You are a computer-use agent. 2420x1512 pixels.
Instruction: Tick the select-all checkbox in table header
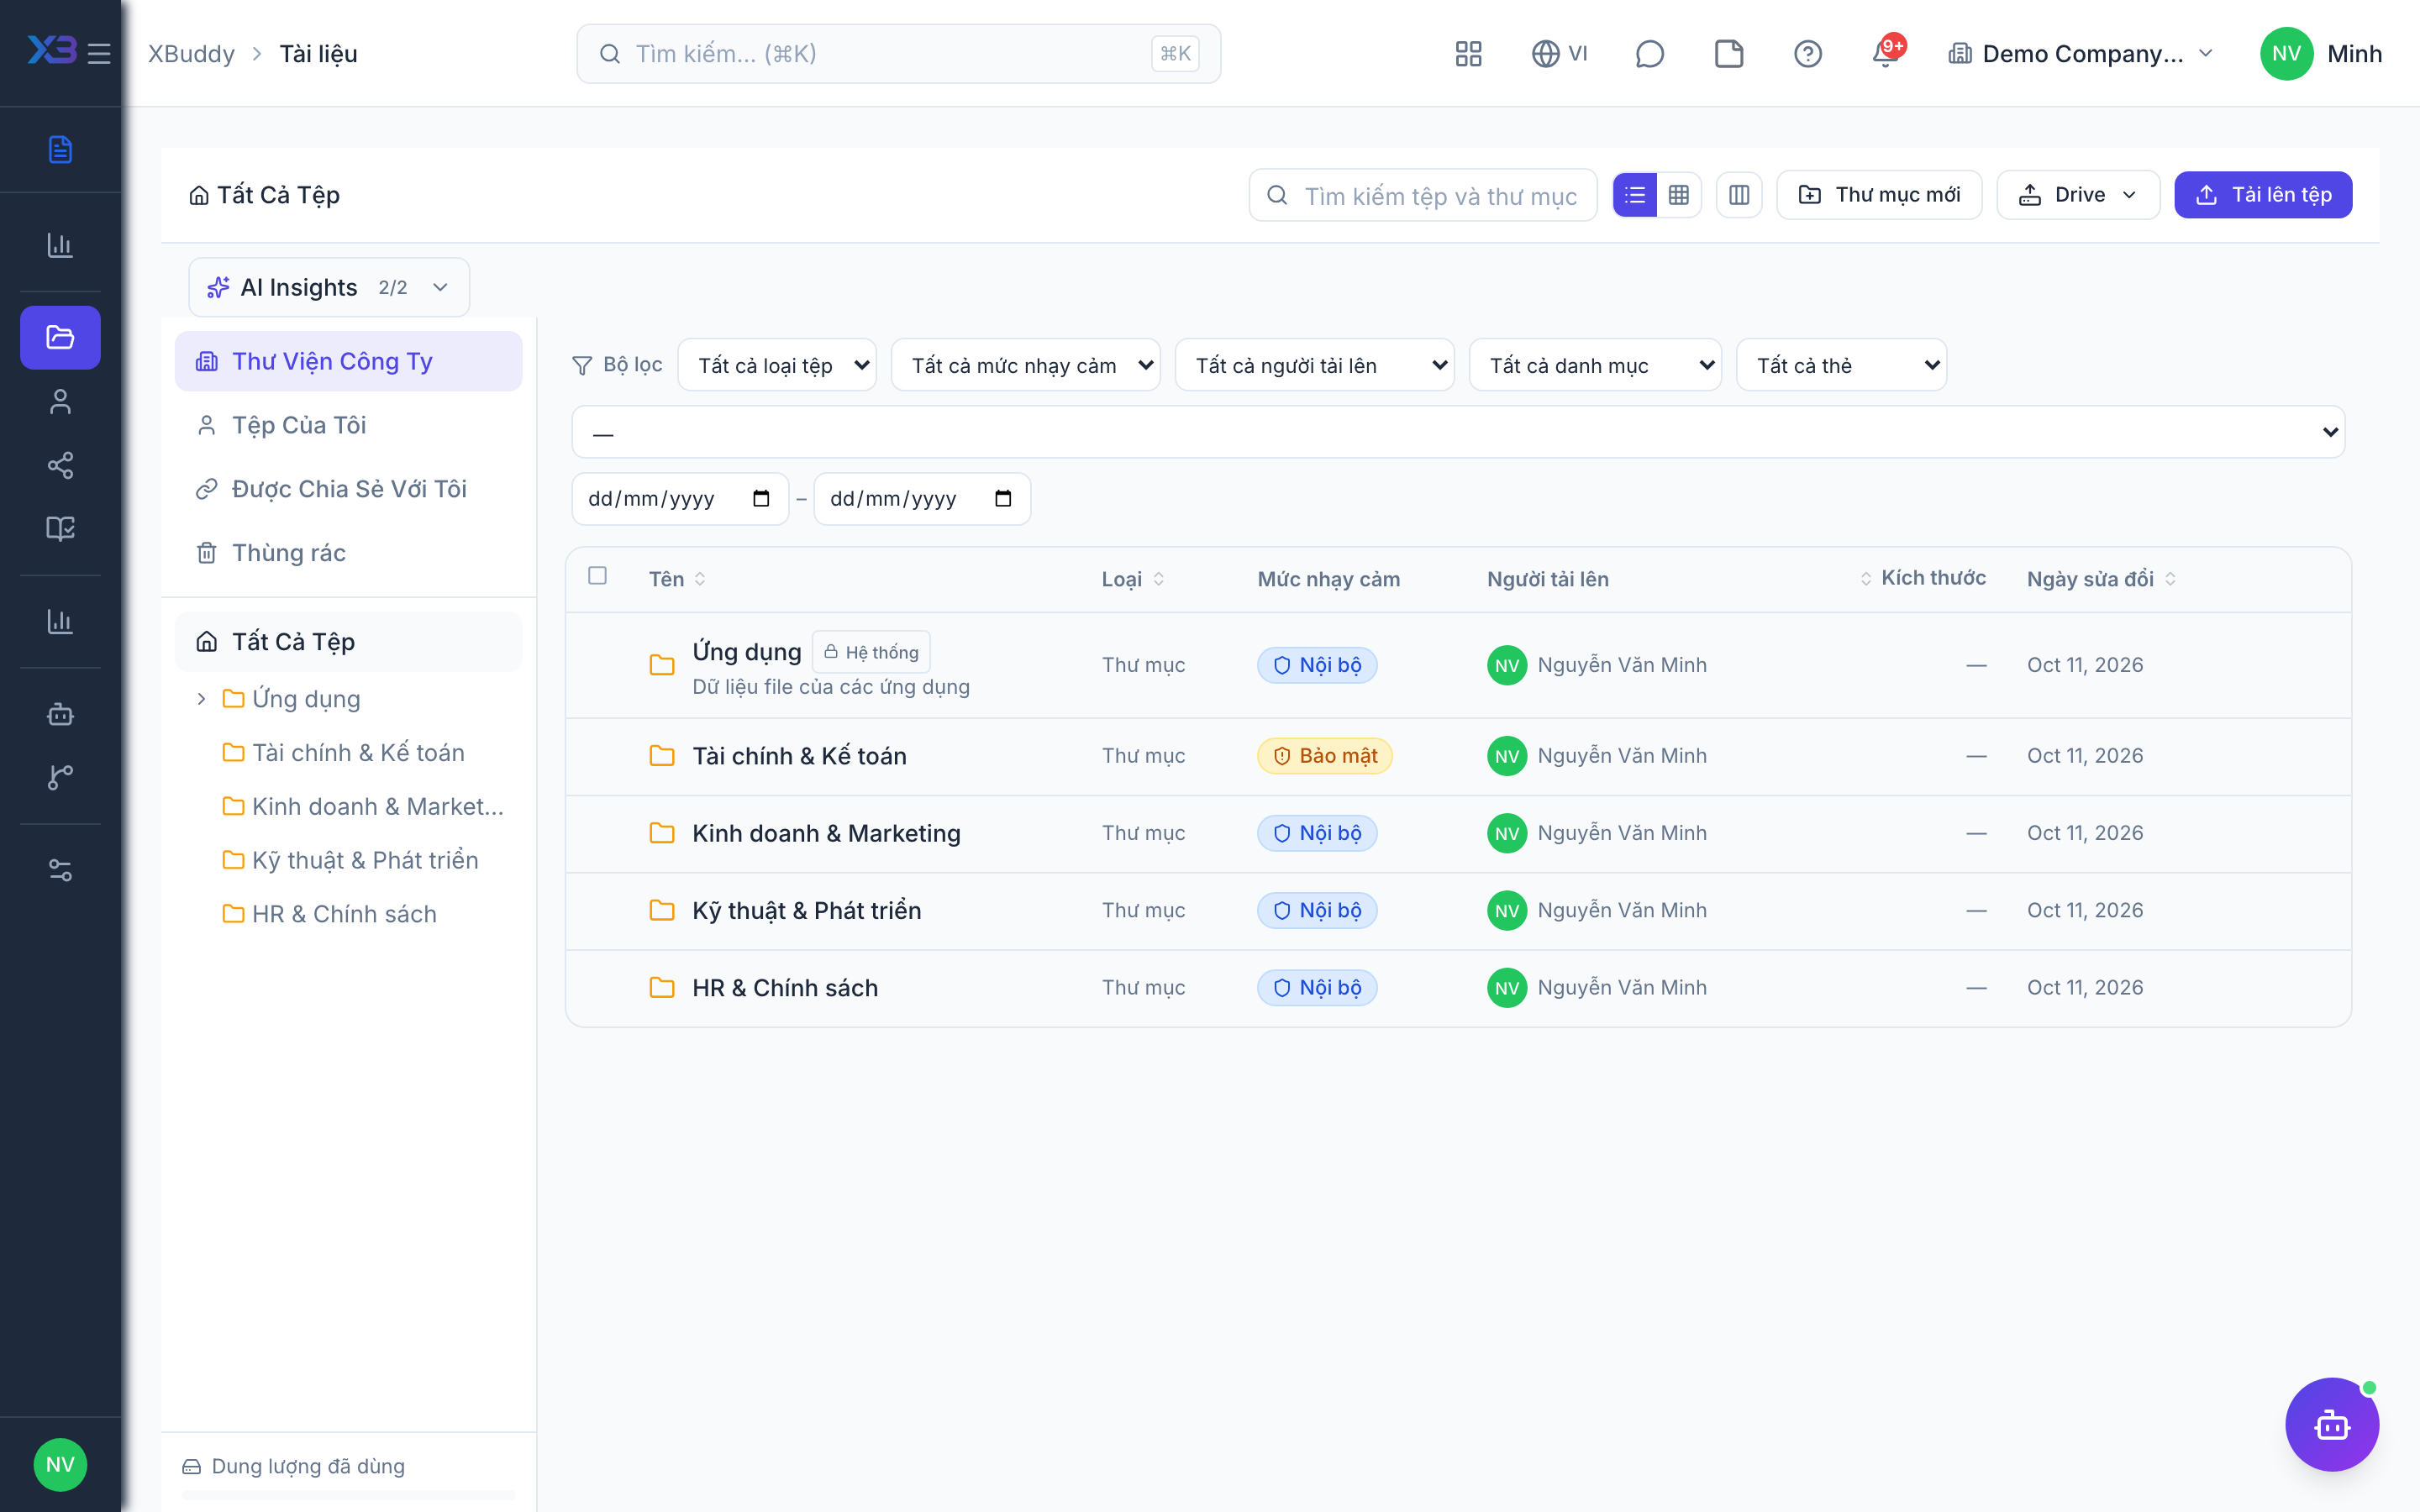pos(597,576)
